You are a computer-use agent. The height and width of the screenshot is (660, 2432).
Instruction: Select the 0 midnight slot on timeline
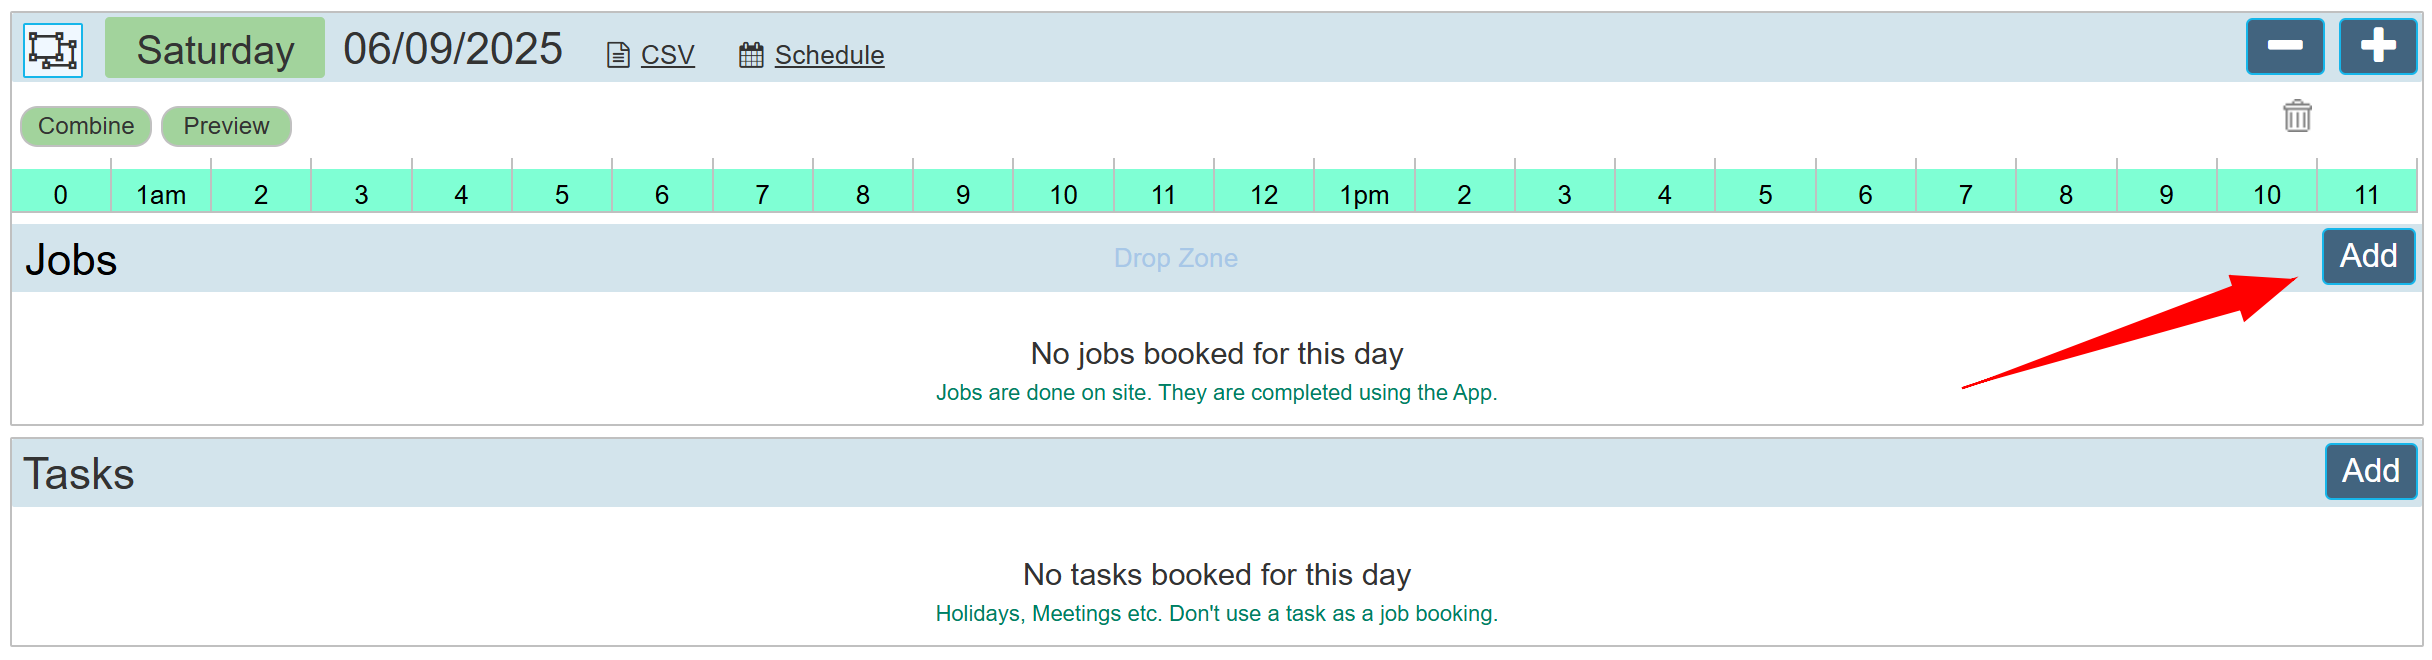pyautogui.click(x=60, y=194)
